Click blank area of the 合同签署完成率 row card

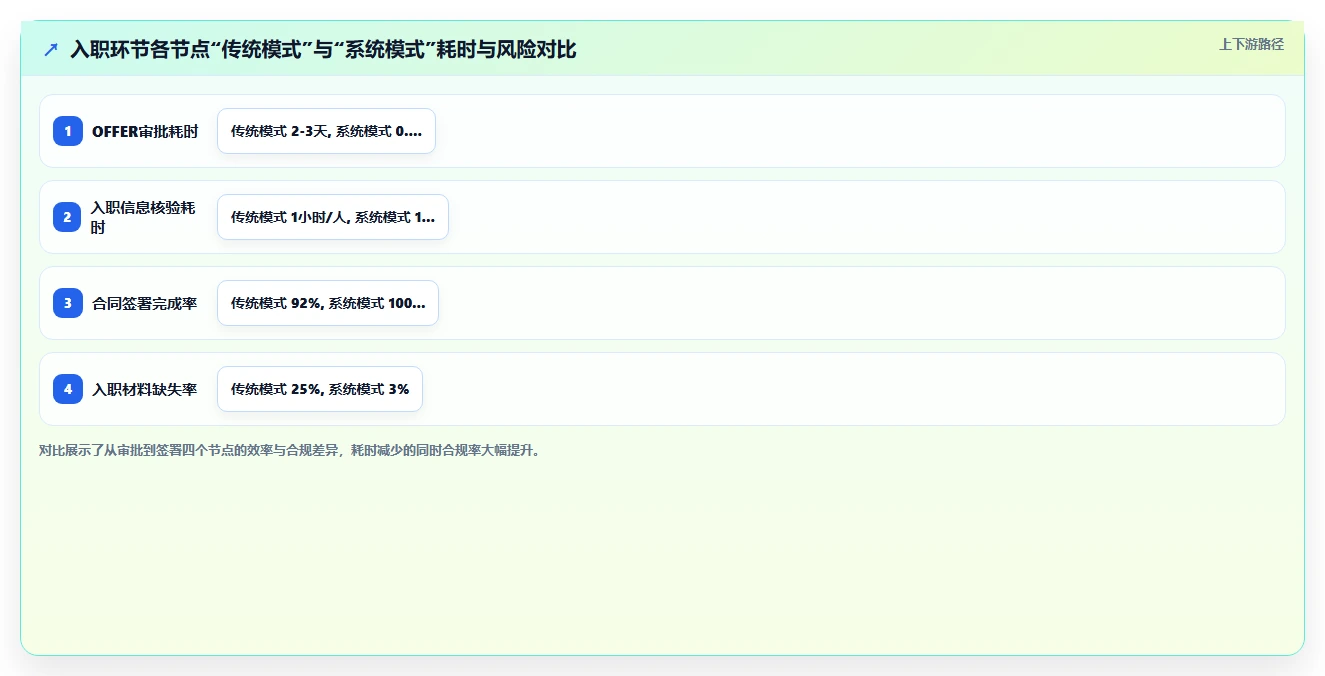[860, 303]
